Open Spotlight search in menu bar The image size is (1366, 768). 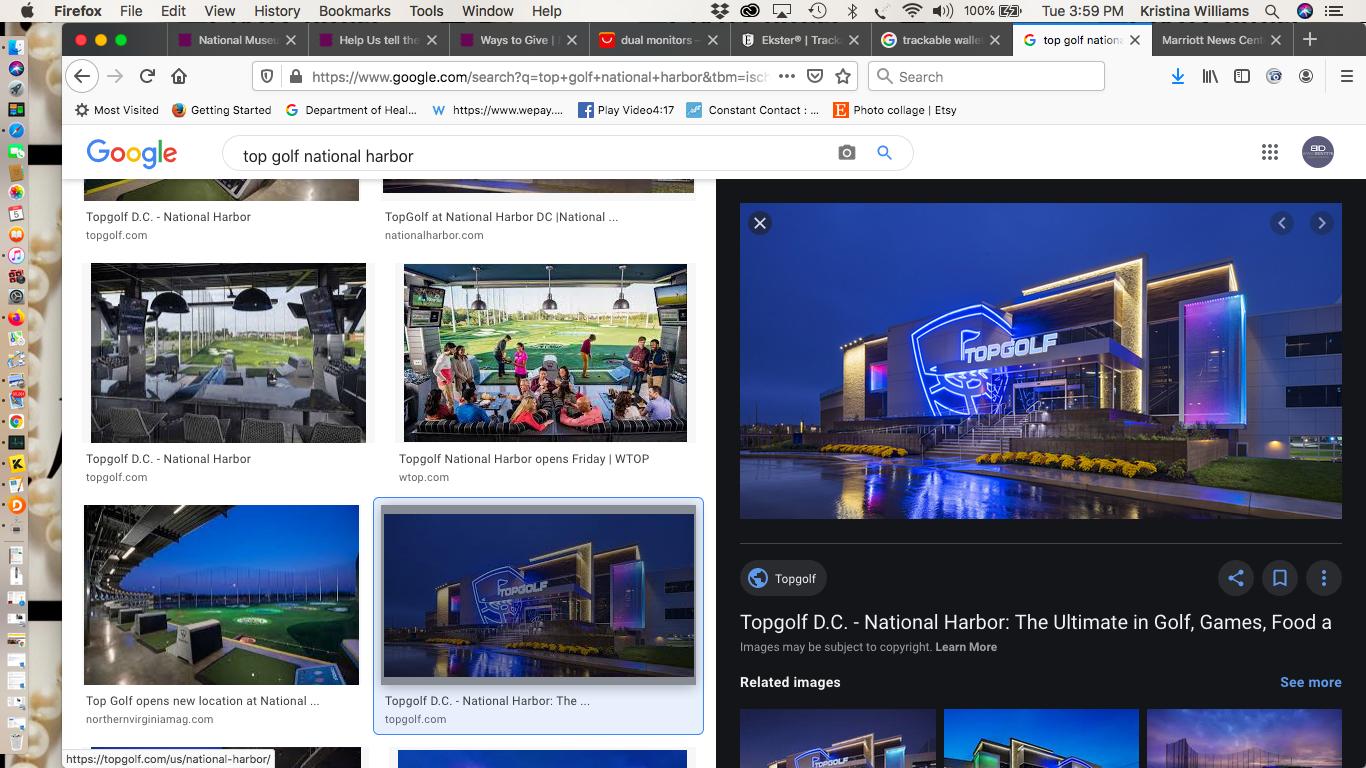(1272, 11)
